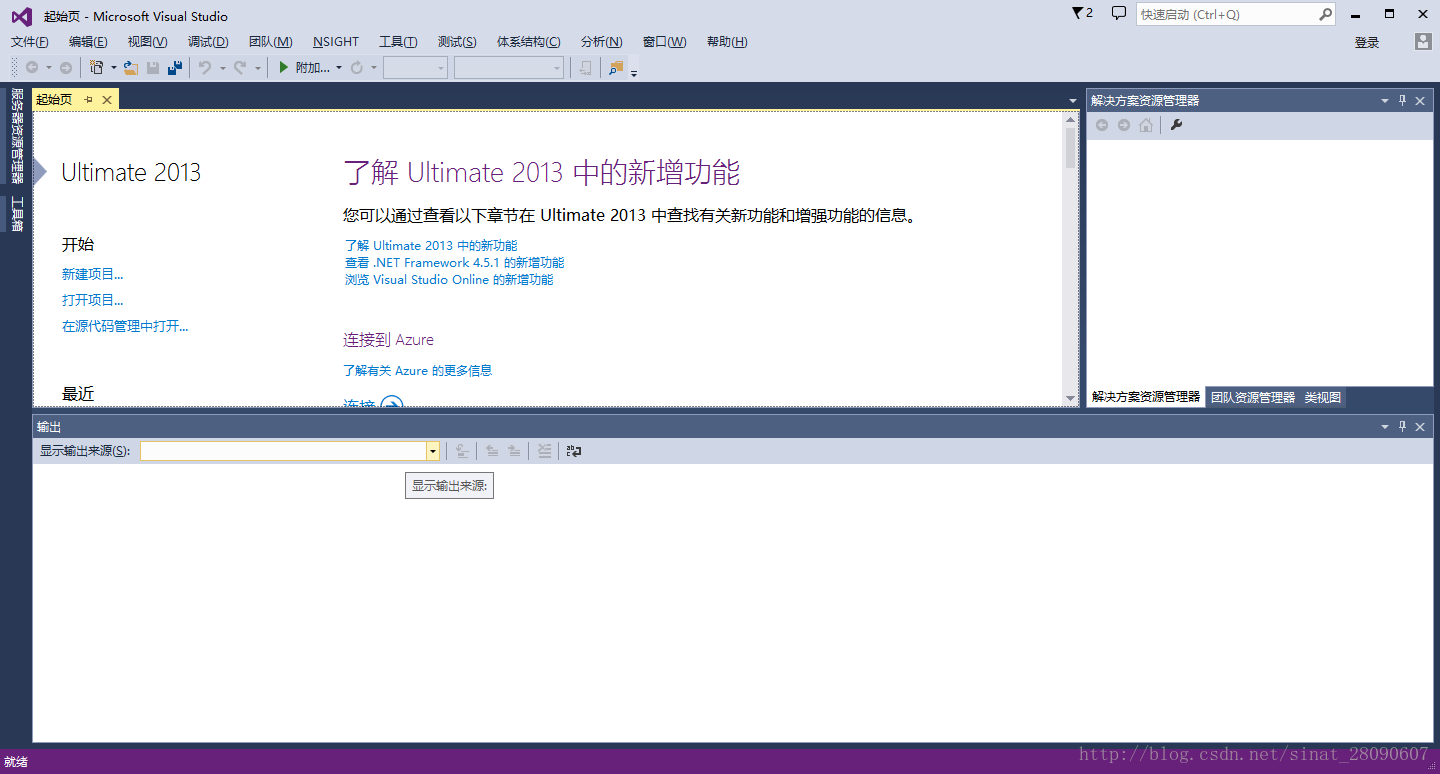Open the 服务器资源管理器 side tab
Image resolution: width=1440 pixels, height=774 pixels.
[x=16, y=136]
